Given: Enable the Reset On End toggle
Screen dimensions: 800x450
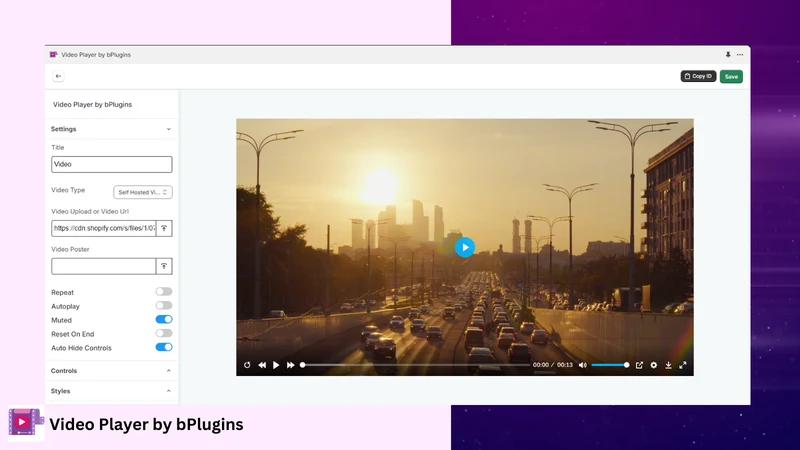Looking at the screenshot, I should tap(164, 333).
